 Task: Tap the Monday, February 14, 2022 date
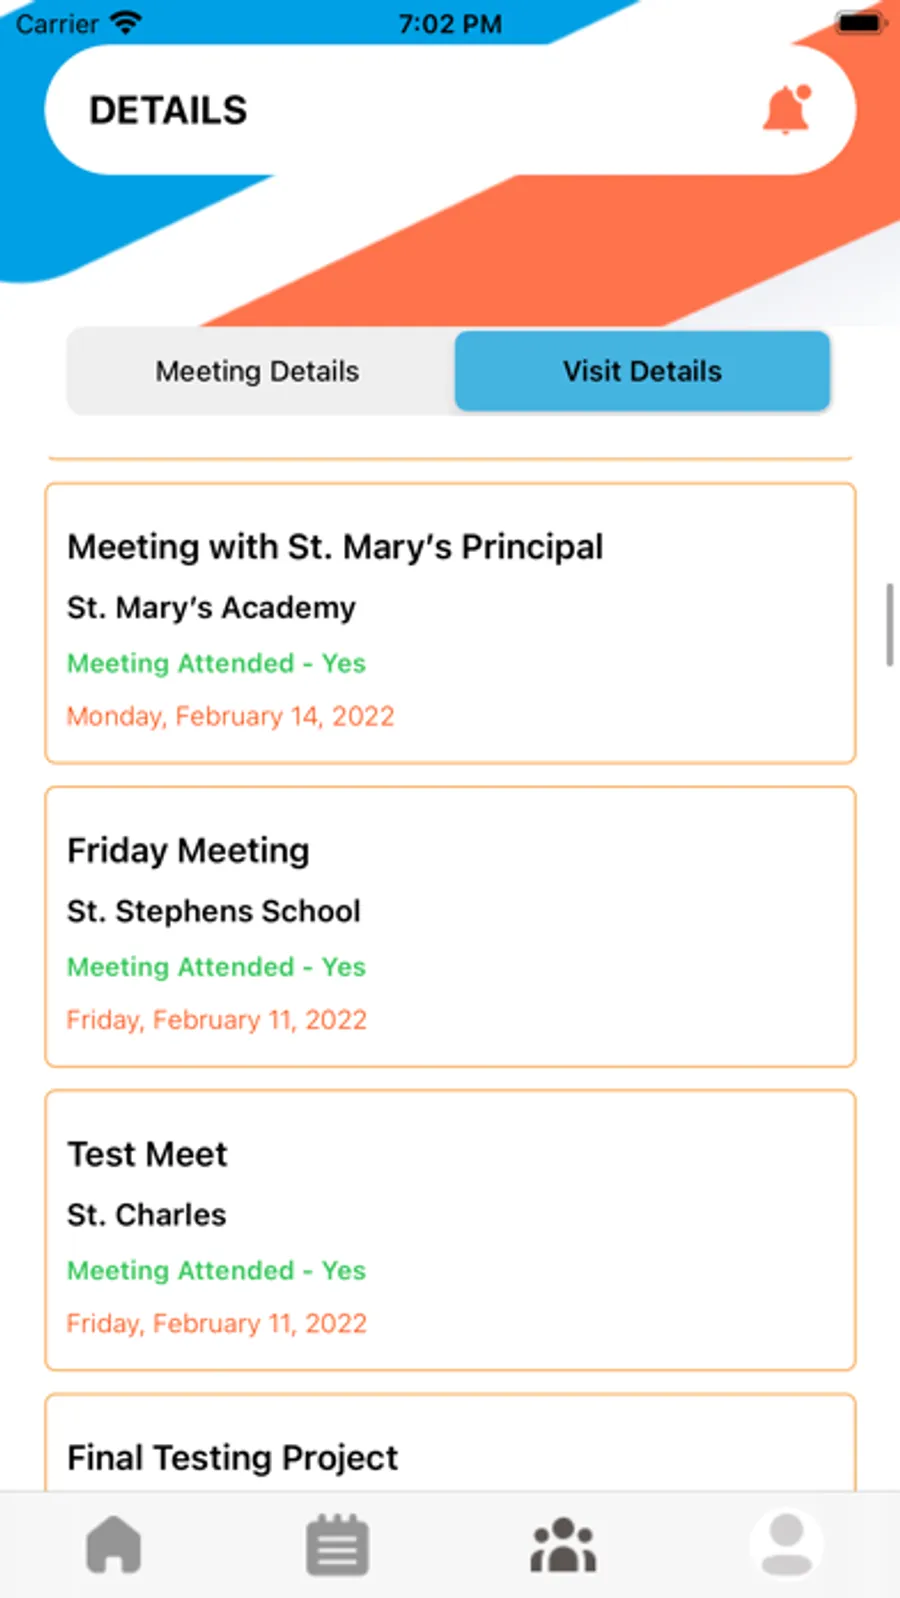(230, 716)
